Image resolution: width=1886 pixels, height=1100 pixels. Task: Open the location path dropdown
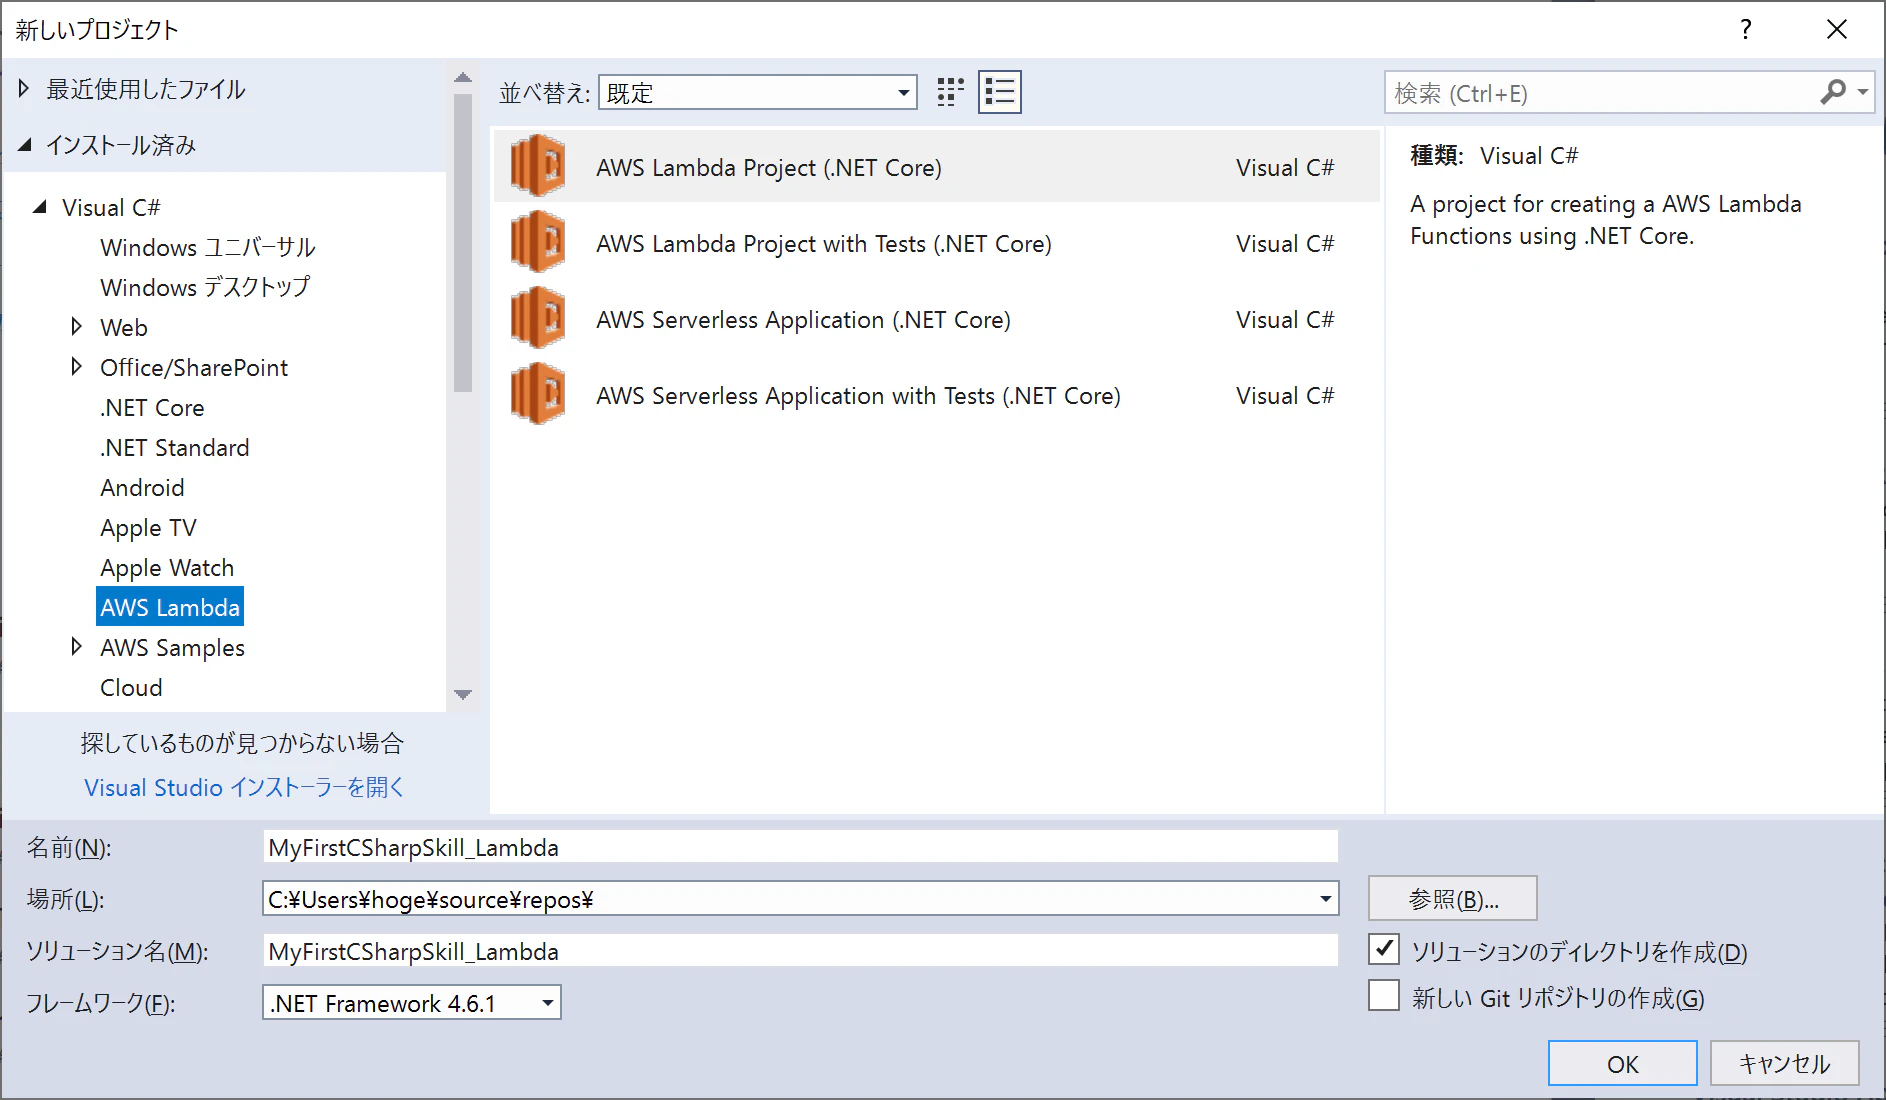pyautogui.click(x=1325, y=899)
